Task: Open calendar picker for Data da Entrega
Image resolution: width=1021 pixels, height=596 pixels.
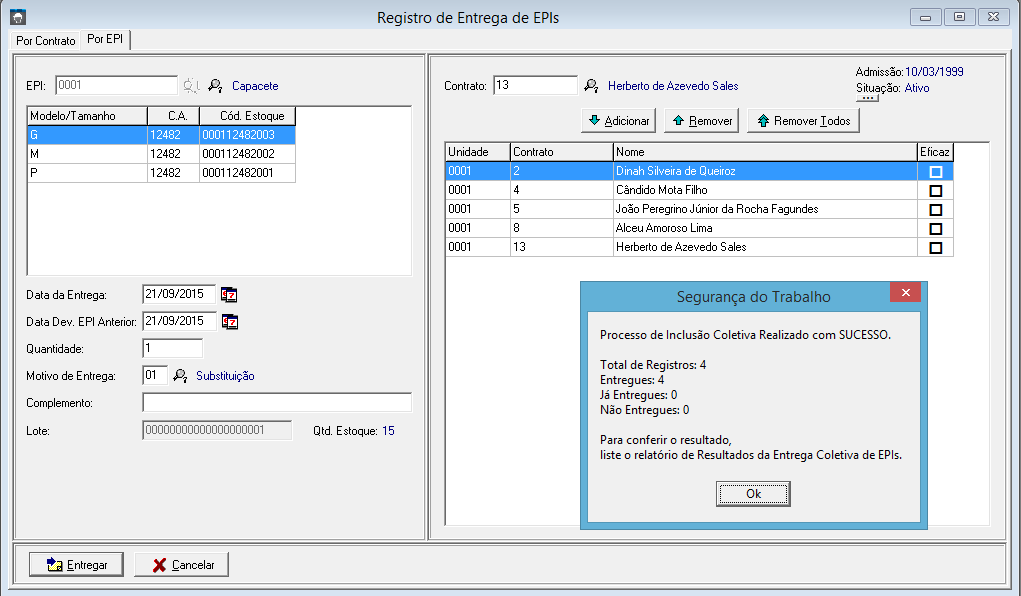Action: point(230,295)
